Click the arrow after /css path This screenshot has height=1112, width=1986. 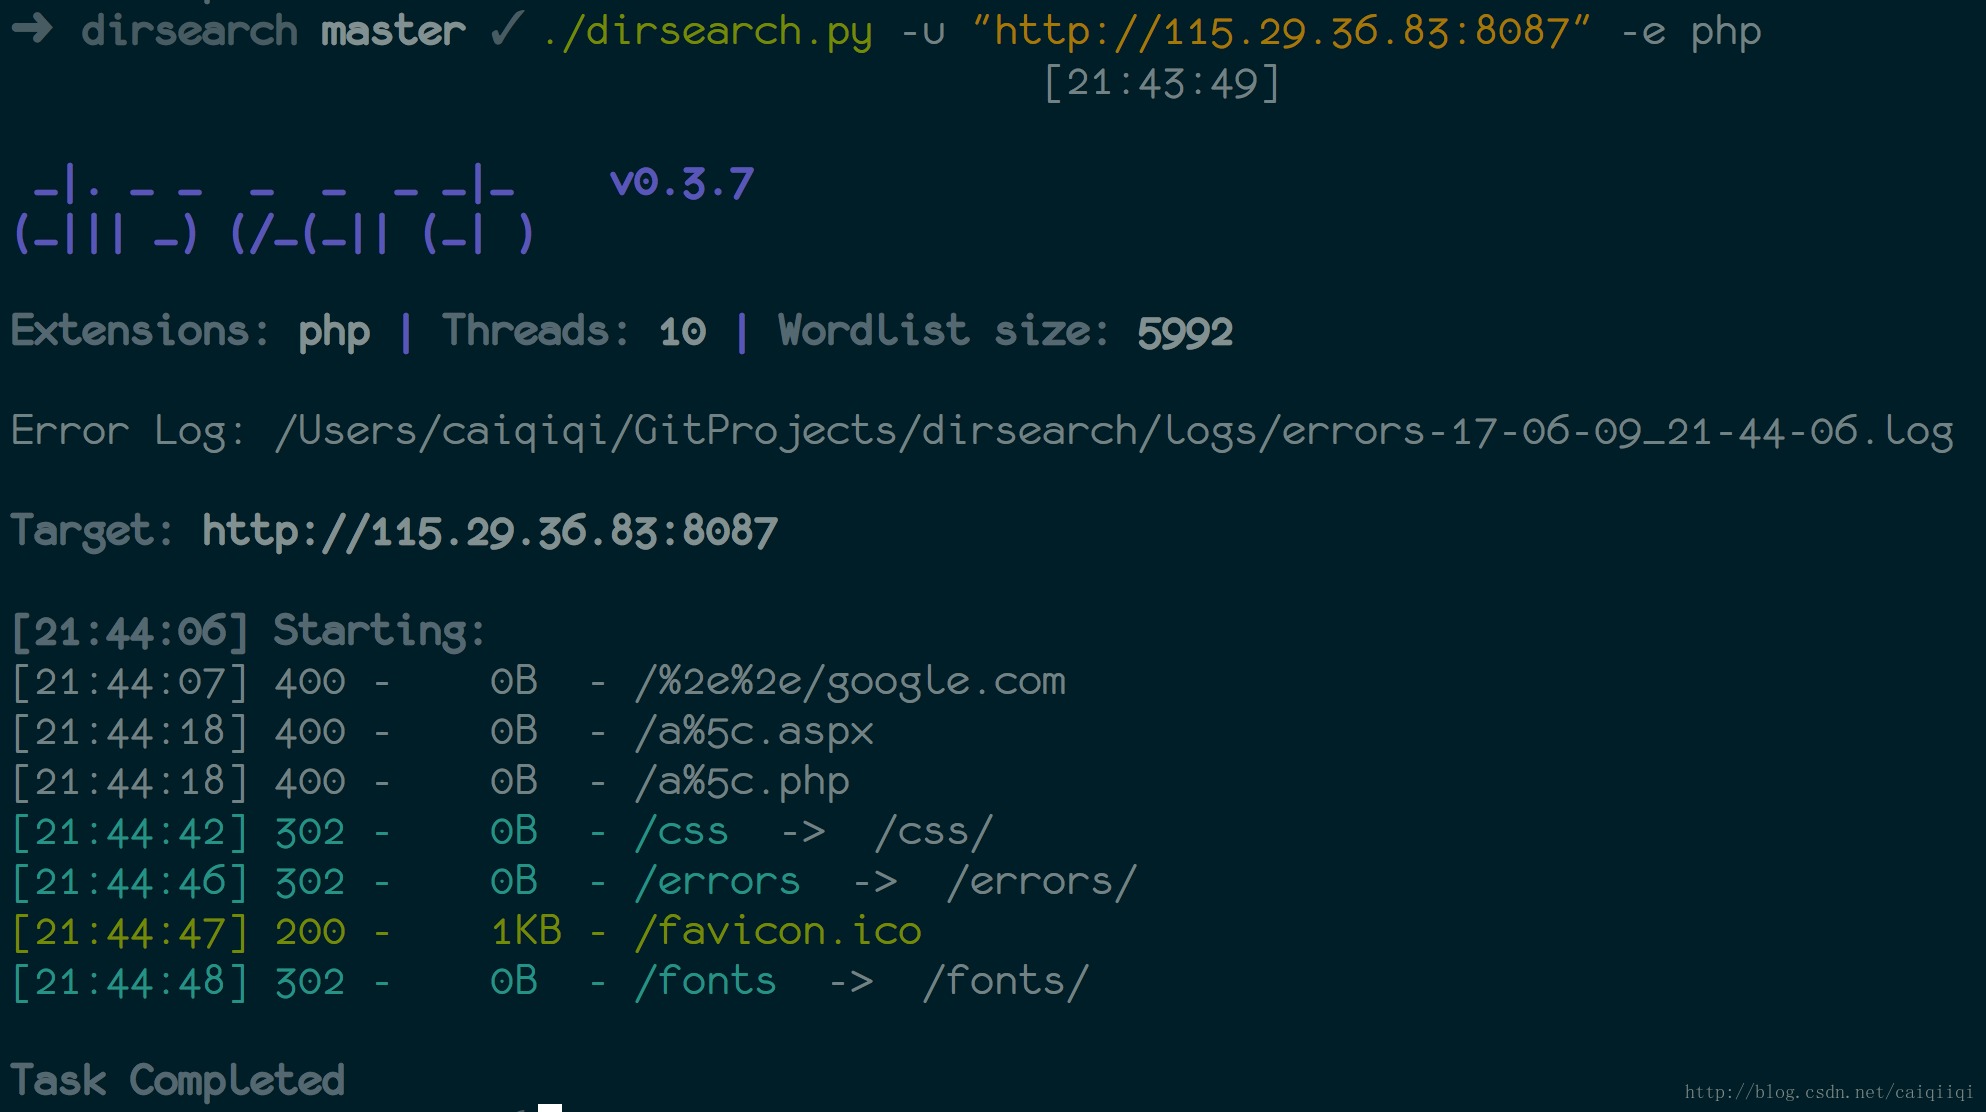point(803,832)
